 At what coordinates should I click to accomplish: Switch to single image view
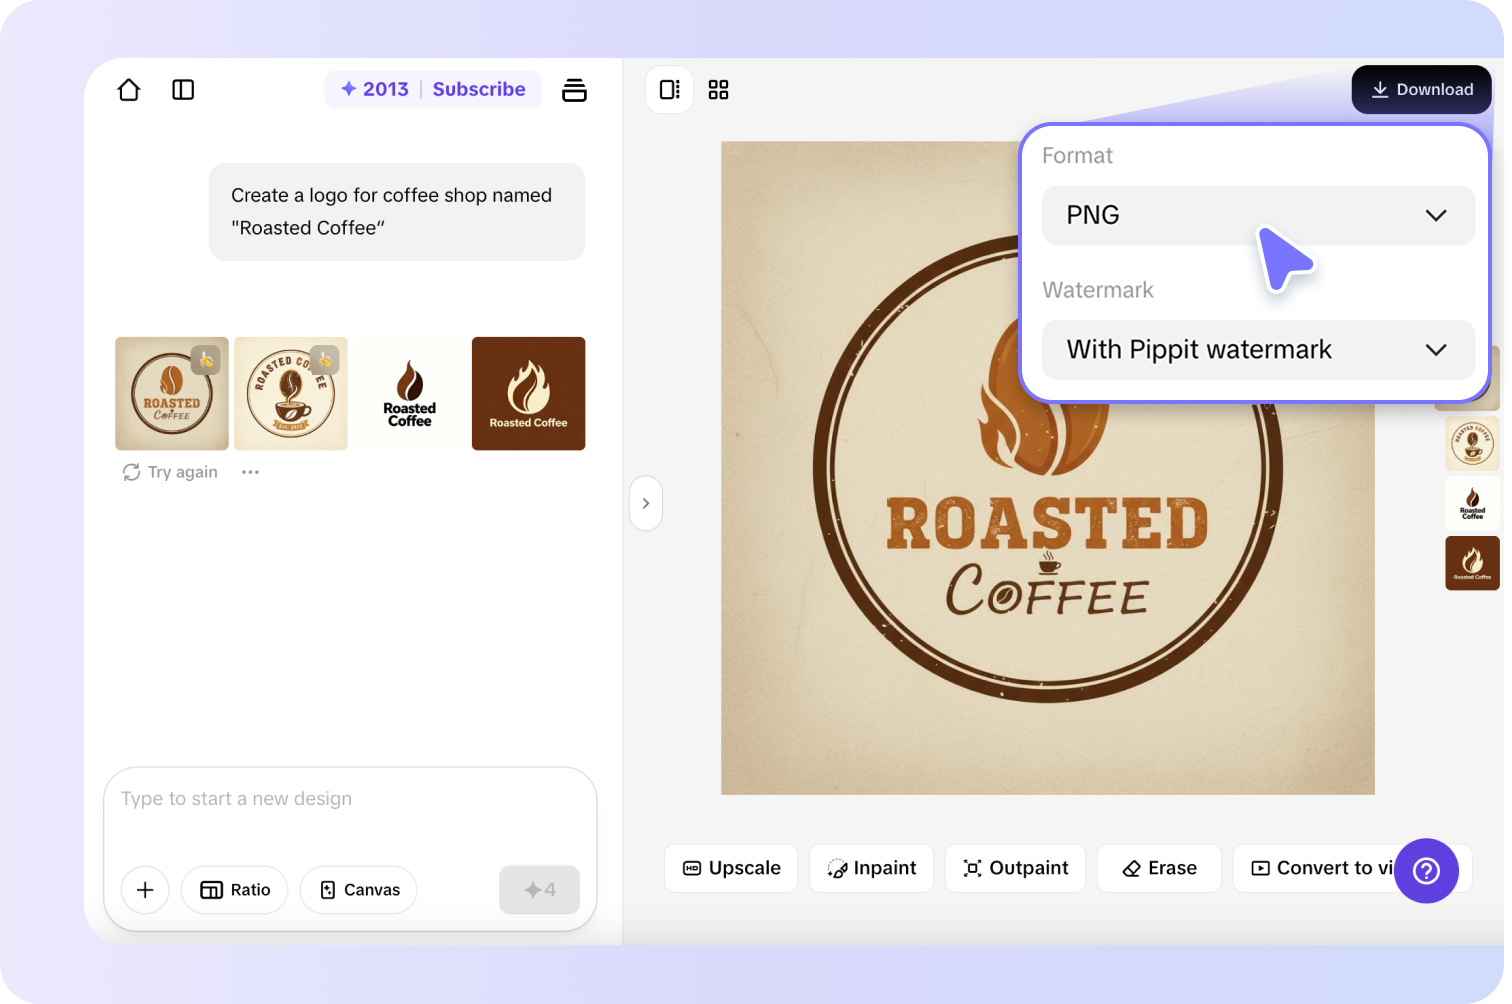point(669,89)
